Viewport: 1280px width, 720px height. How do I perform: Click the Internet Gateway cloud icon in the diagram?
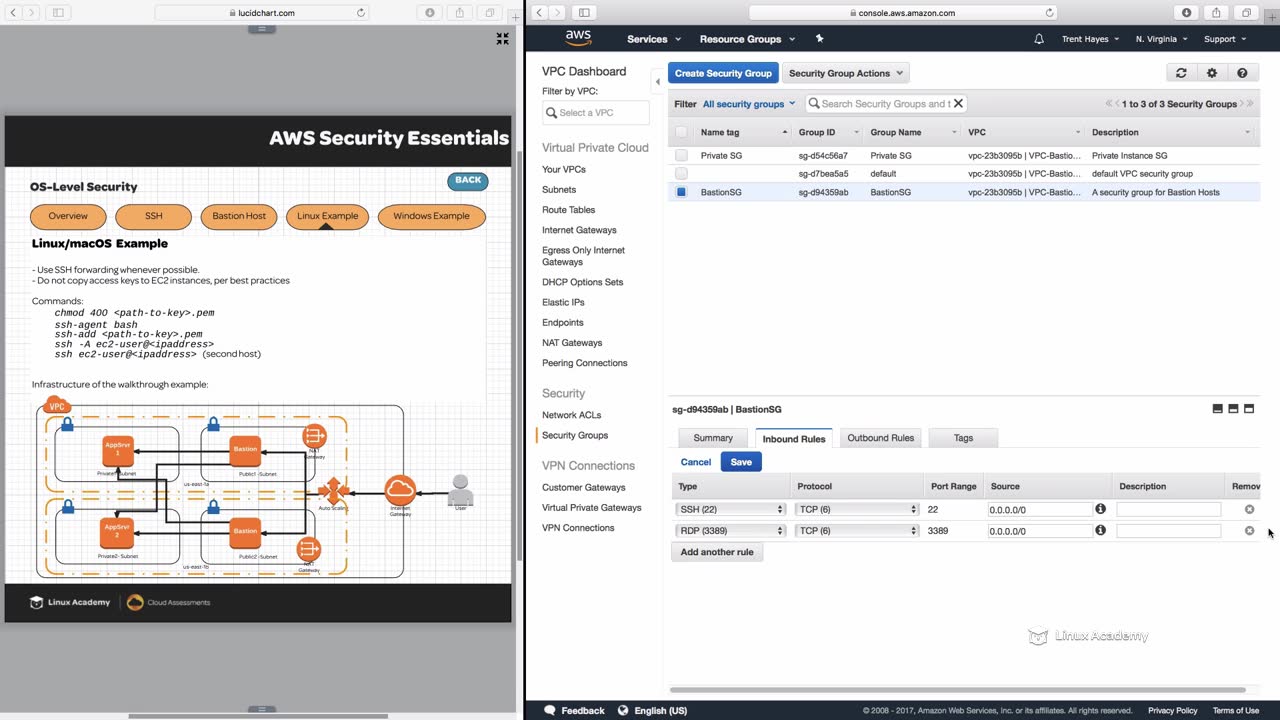click(x=400, y=491)
